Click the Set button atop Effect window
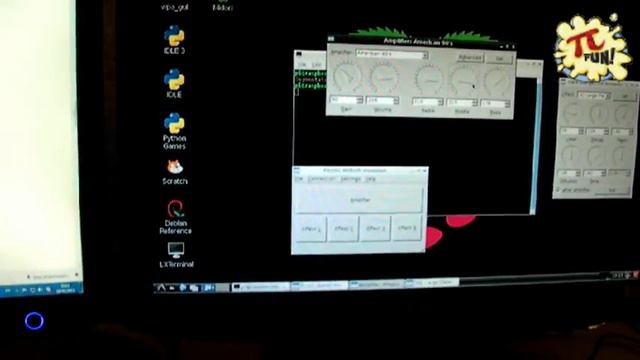 pyautogui.click(x=625, y=96)
